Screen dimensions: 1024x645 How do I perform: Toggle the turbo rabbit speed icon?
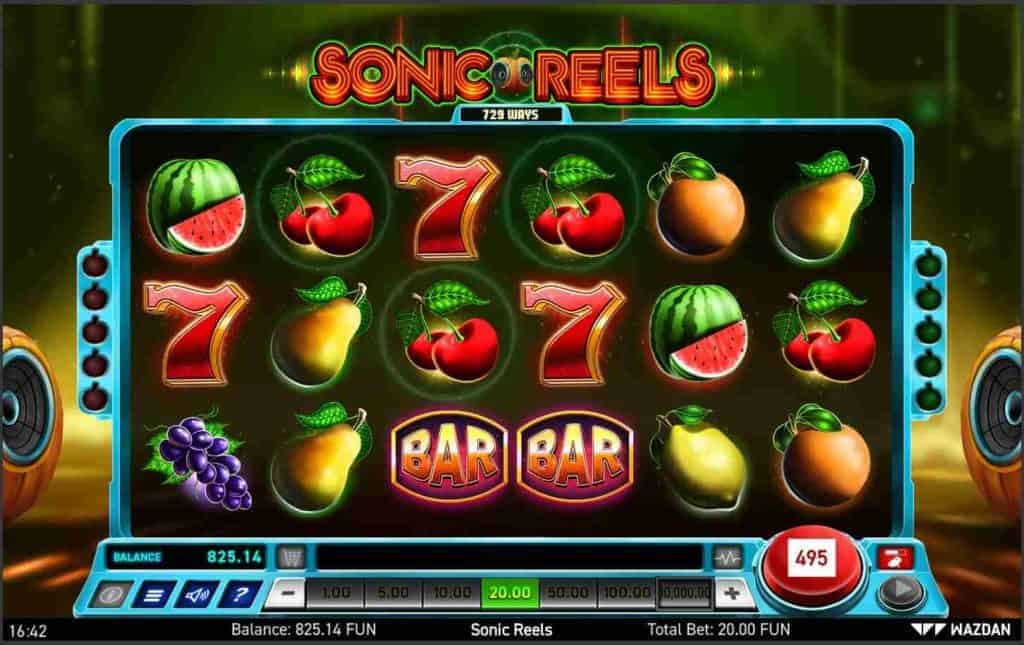click(x=895, y=558)
